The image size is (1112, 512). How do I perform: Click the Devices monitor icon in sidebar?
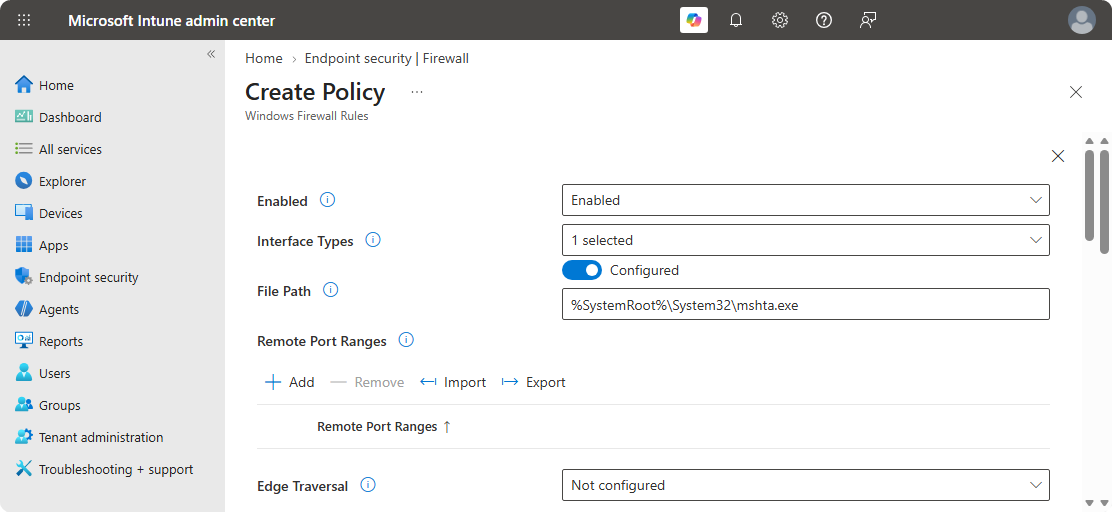(x=24, y=213)
